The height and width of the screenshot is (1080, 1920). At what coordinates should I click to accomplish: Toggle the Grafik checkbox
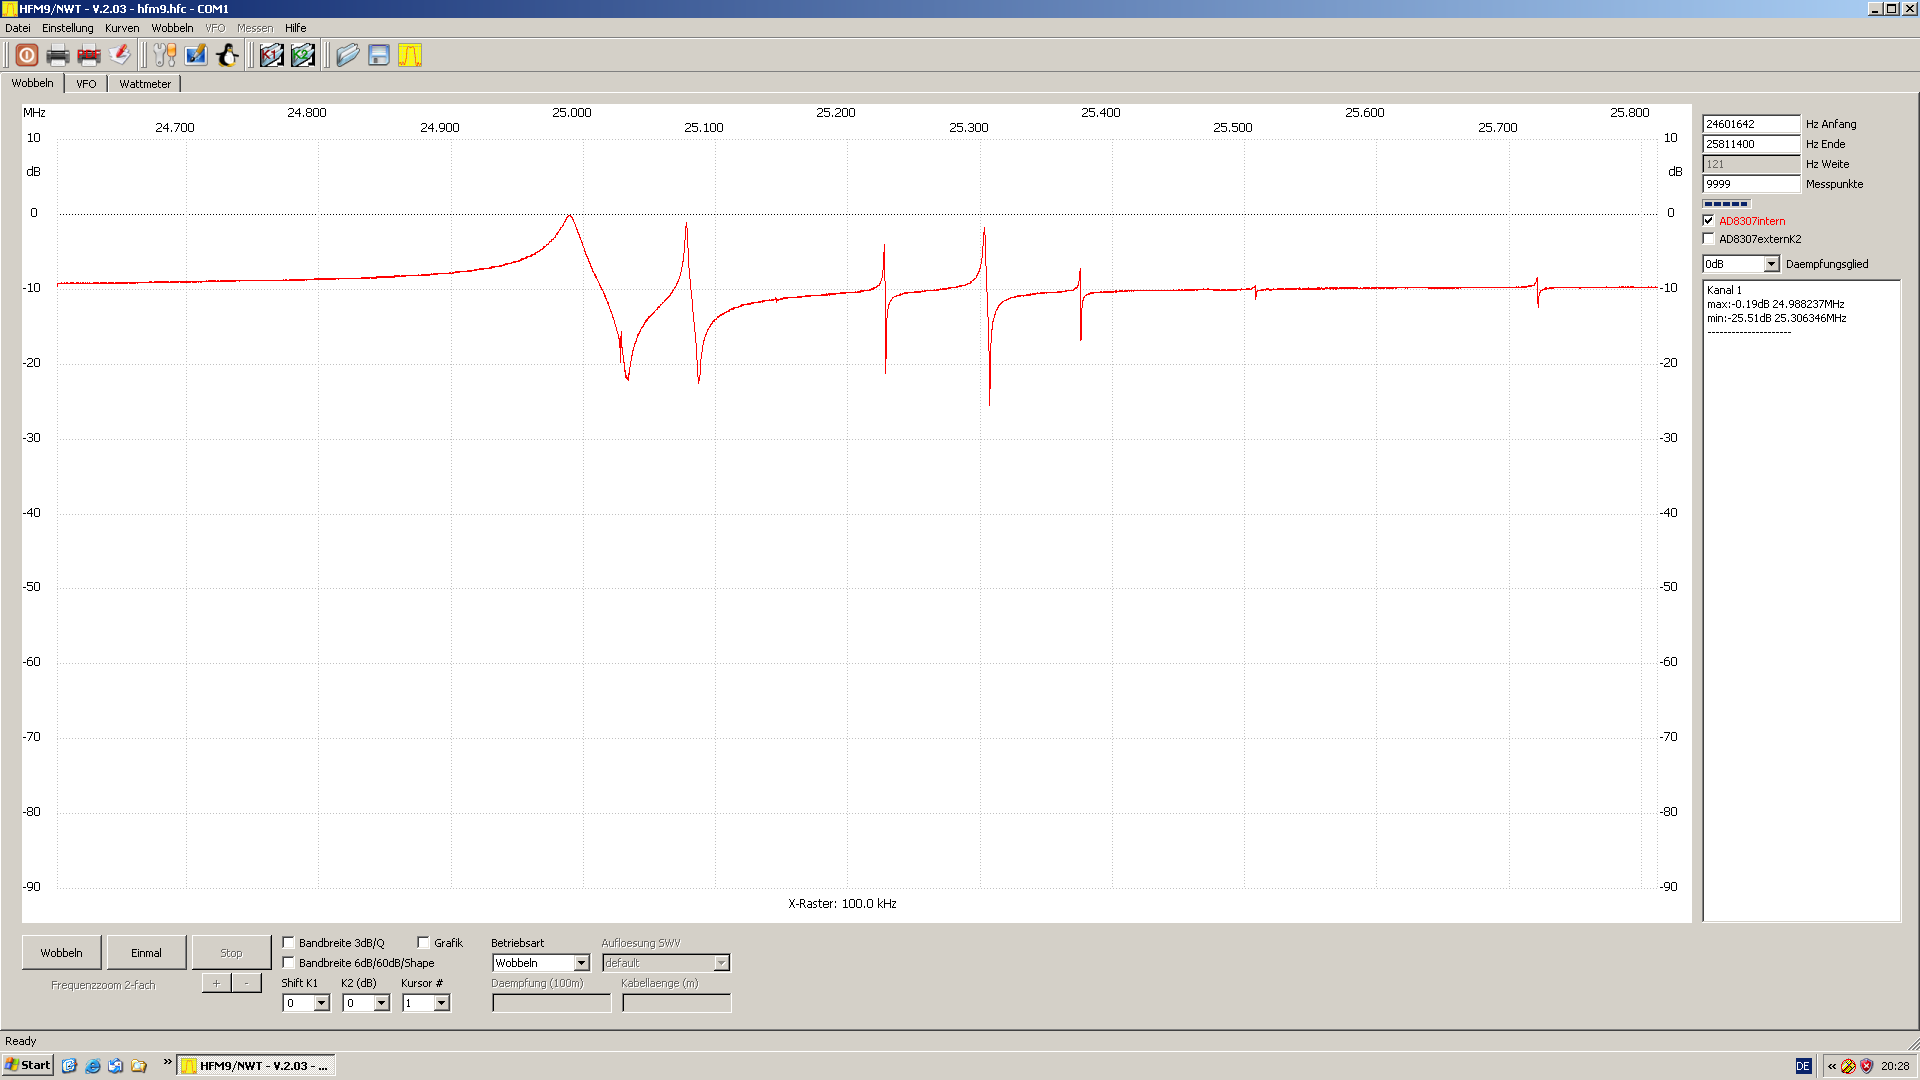423,943
